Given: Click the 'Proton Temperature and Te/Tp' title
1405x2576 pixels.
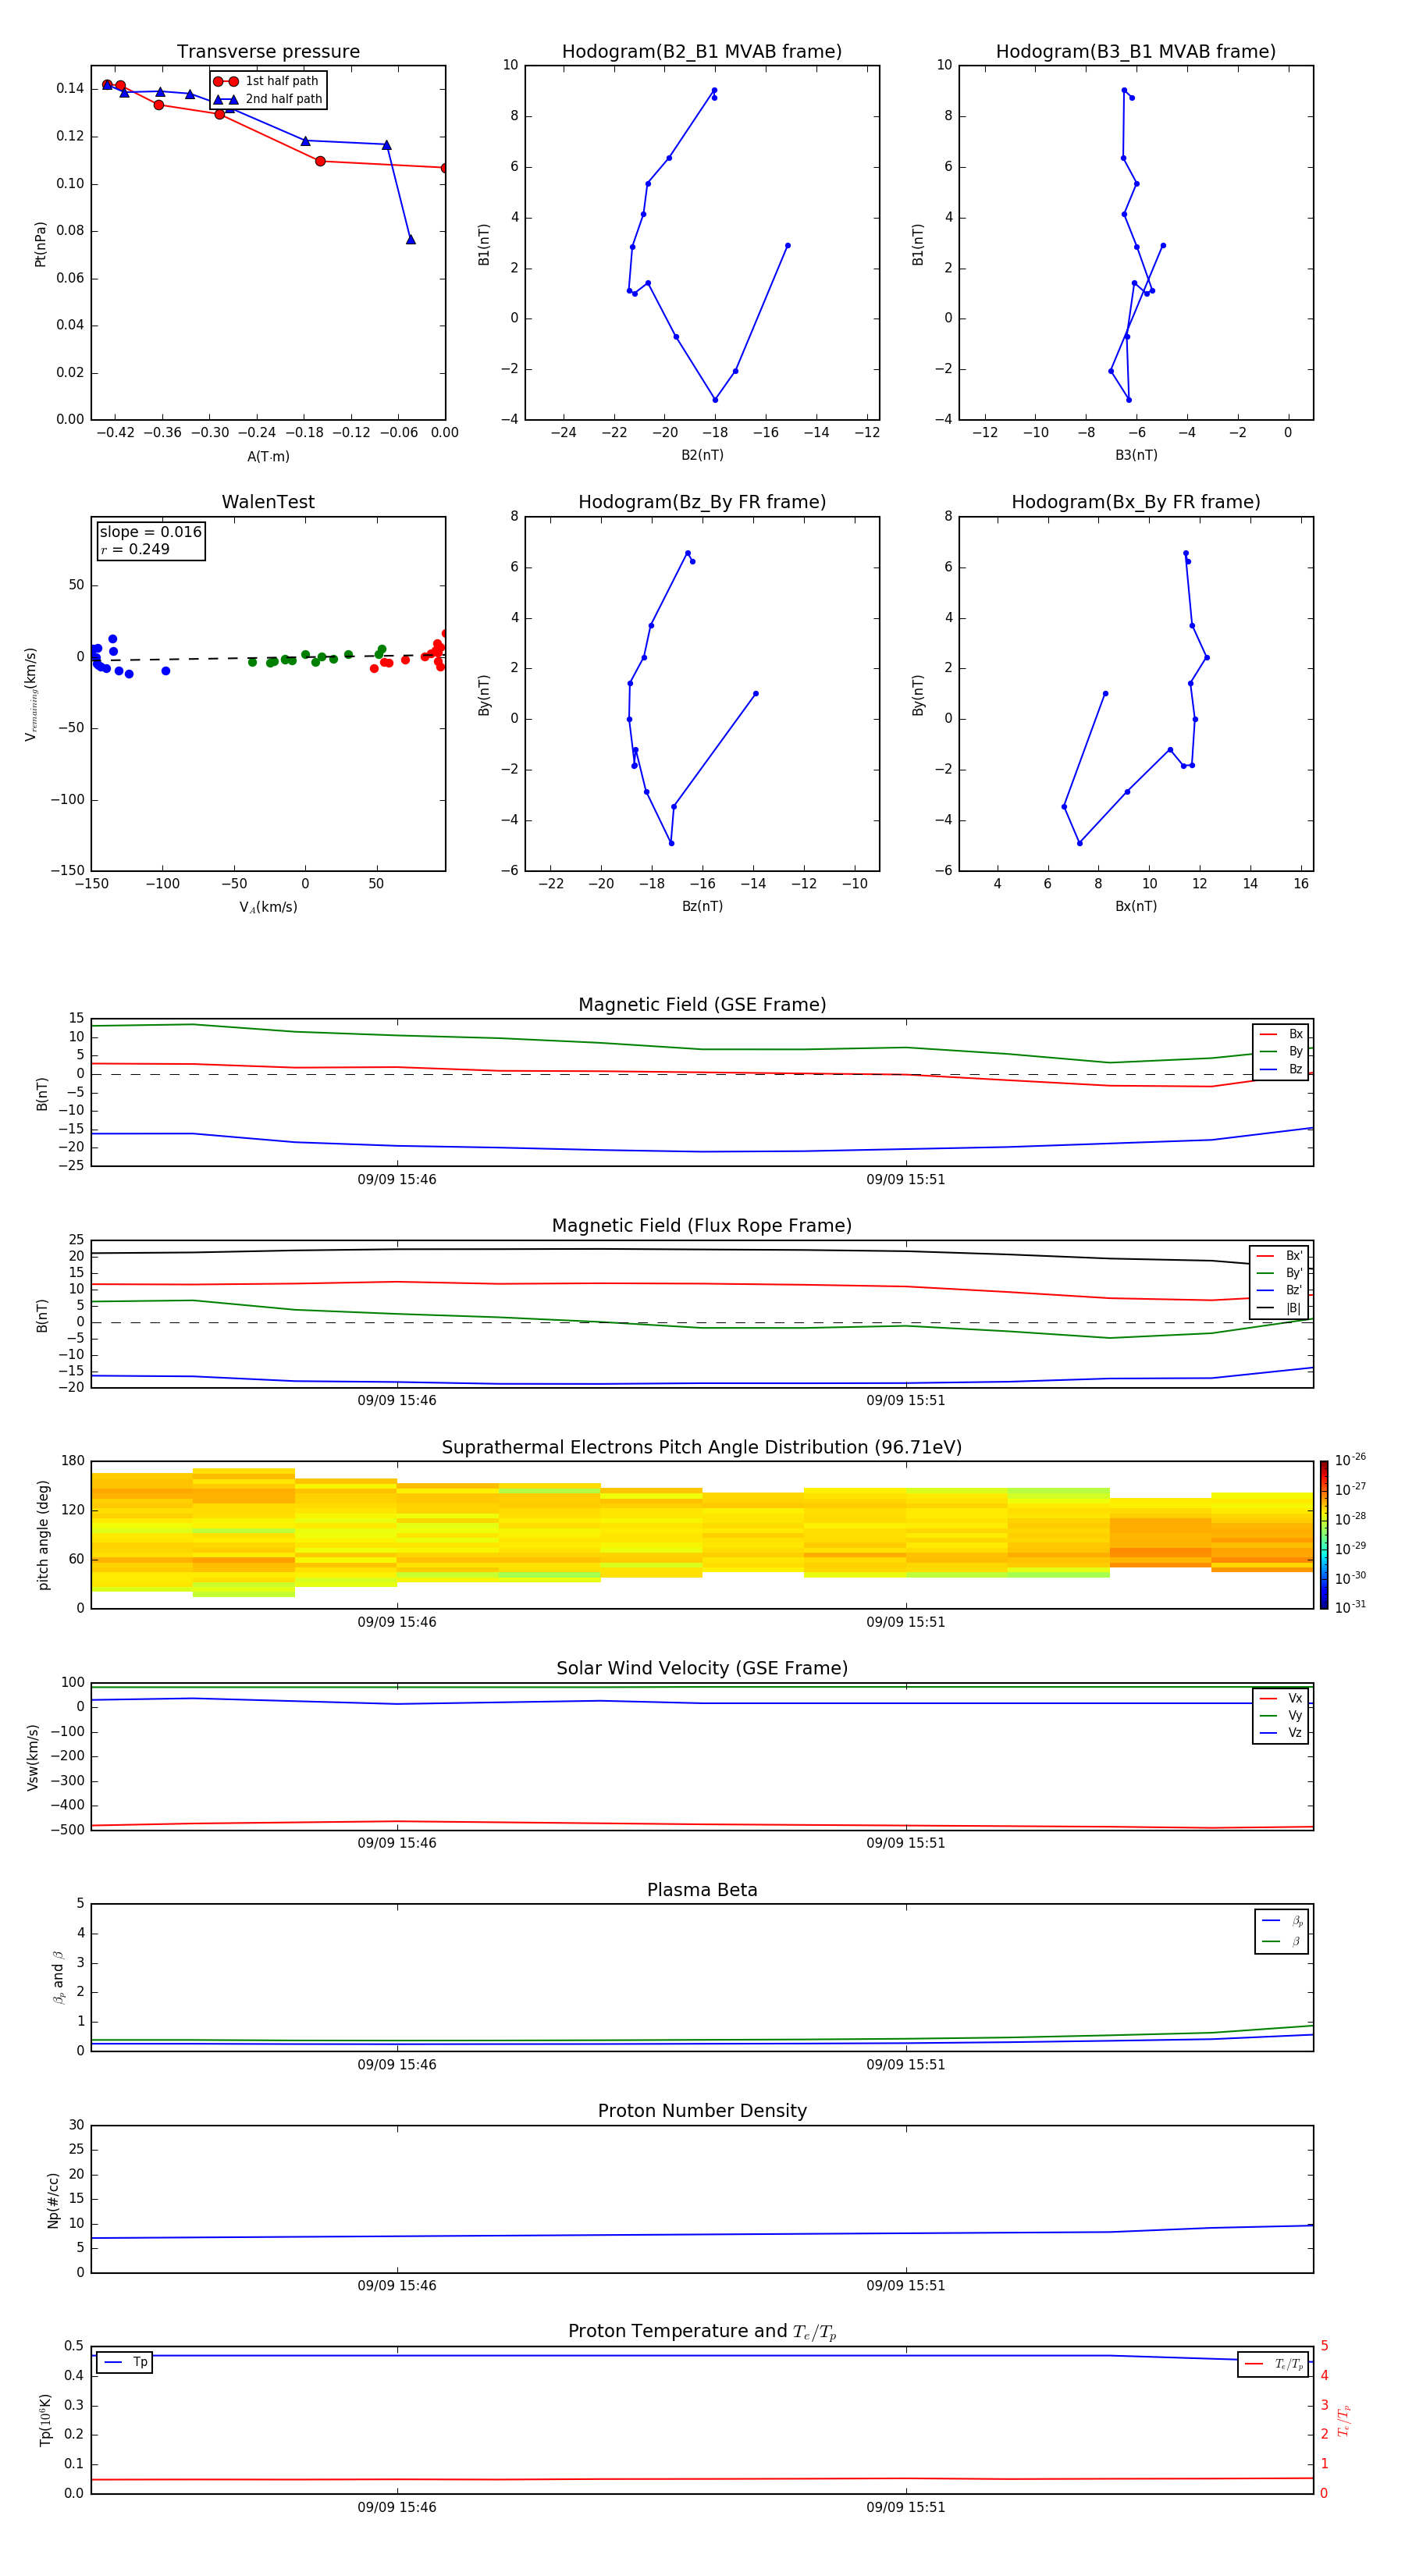Looking at the screenshot, I should pyautogui.click(x=702, y=2333).
